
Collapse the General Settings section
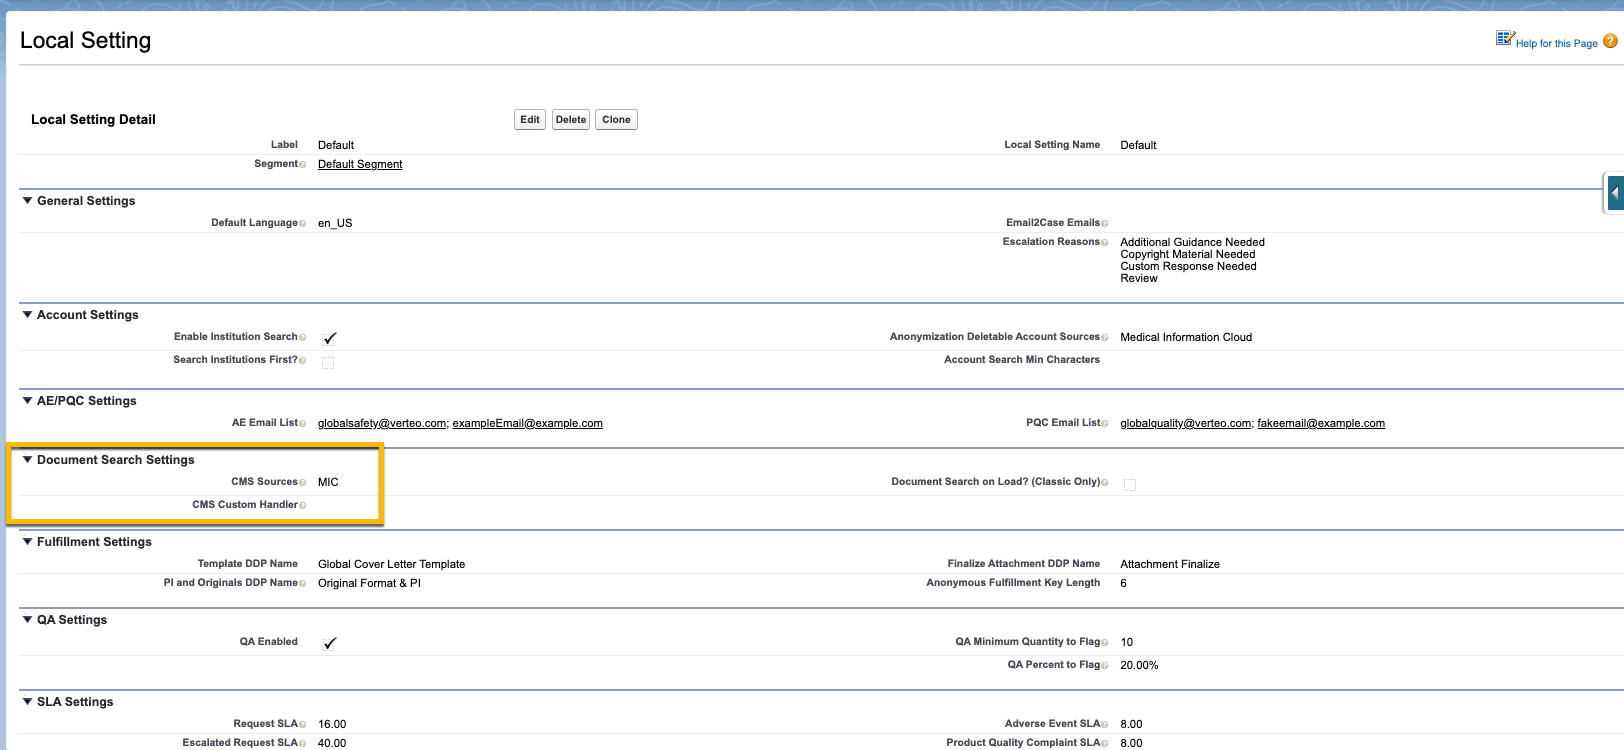27,201
